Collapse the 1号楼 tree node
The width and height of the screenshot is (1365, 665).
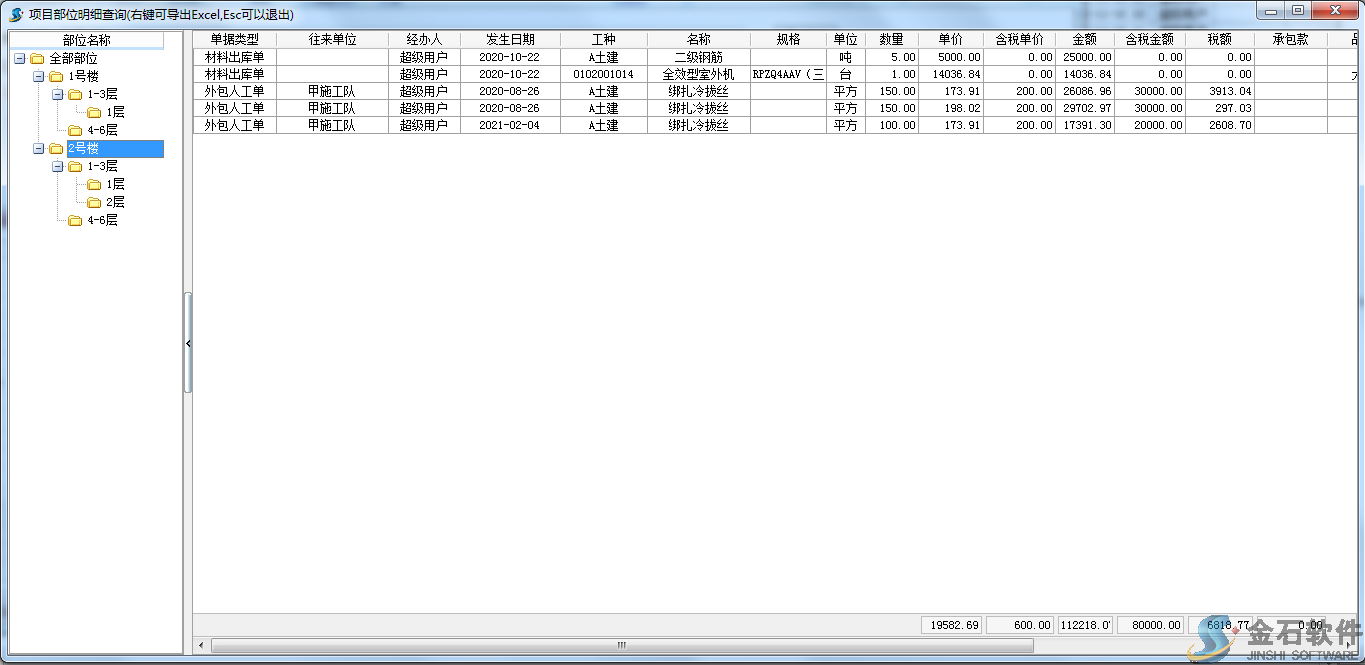pyautogui.click(x=38, y=77)
